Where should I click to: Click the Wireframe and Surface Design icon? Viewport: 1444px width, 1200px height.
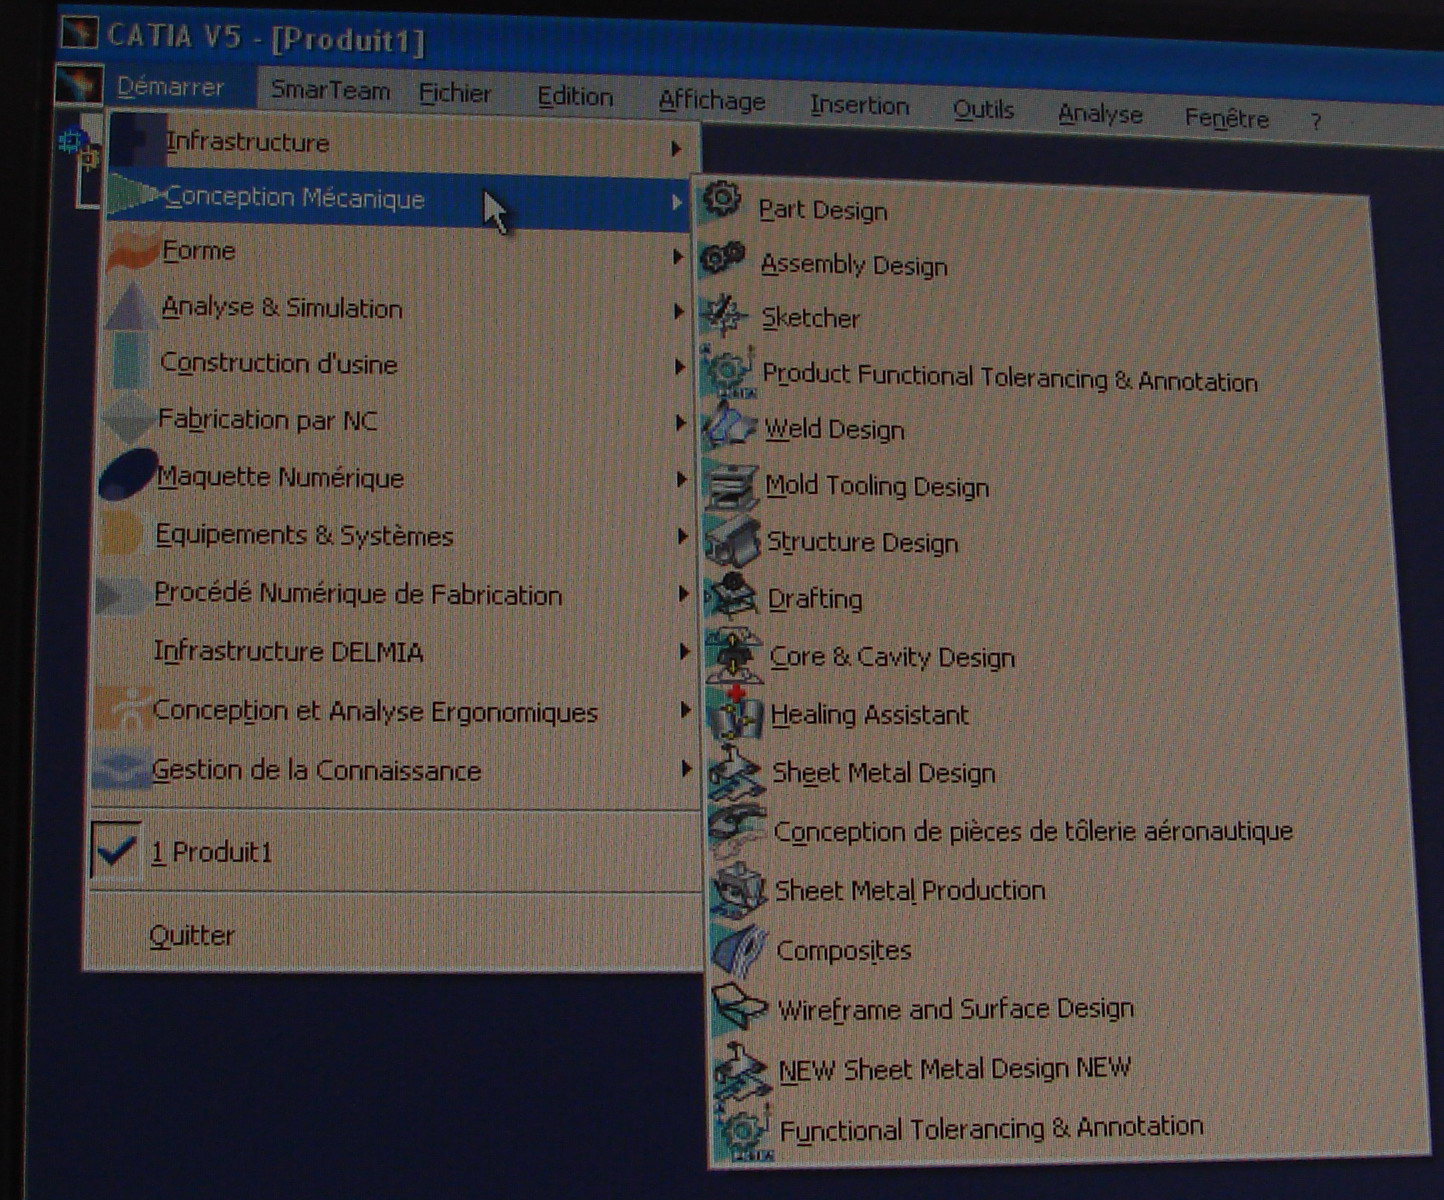(740, 1008)
